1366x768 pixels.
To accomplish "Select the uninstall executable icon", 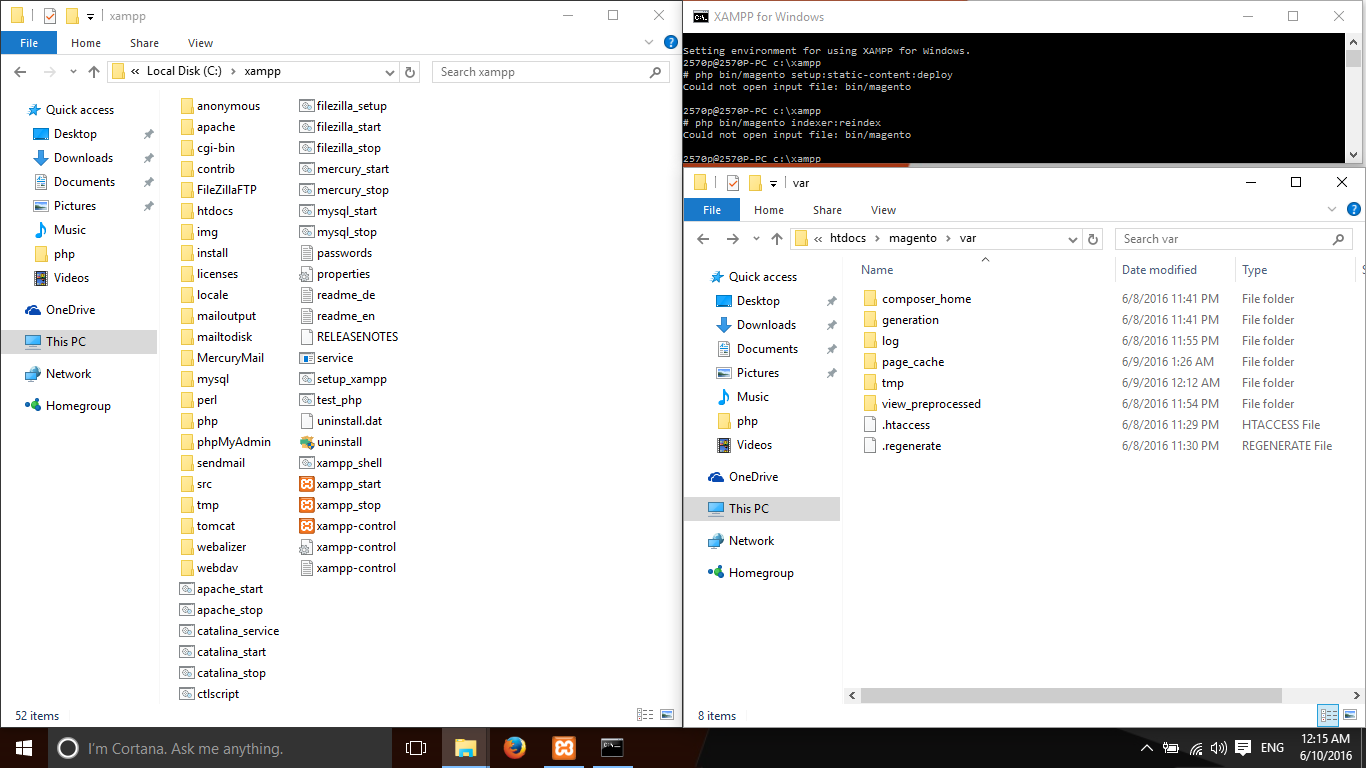I will 308,442.
